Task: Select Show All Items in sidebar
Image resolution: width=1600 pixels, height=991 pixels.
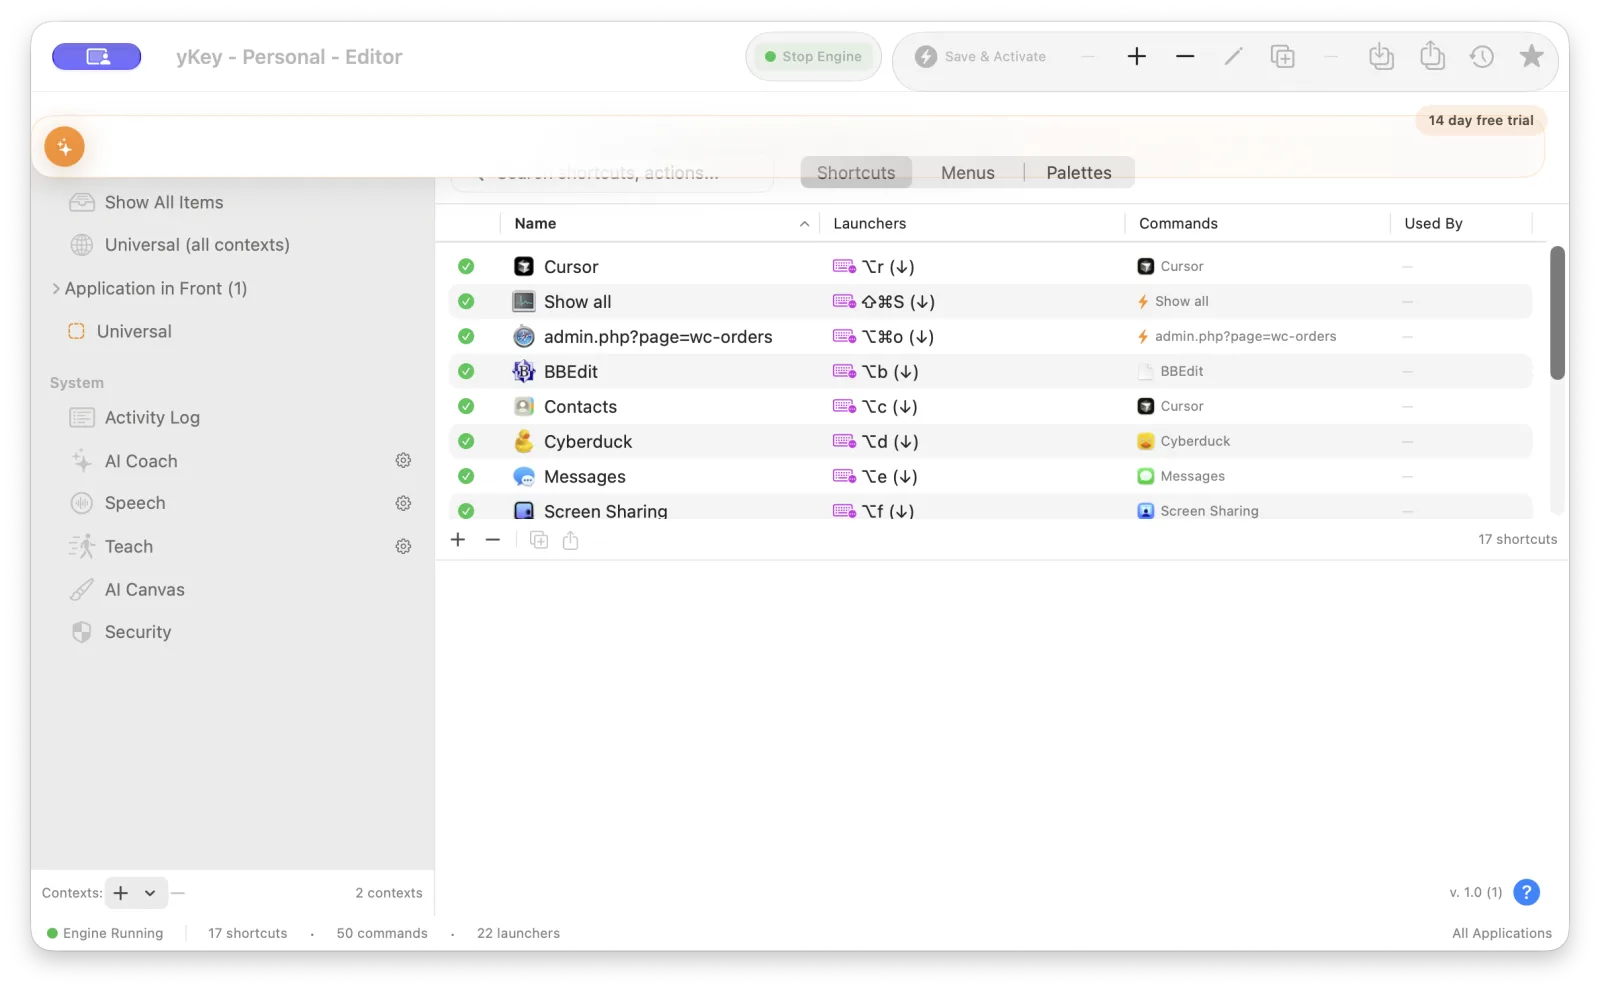Action: (164, 203)
